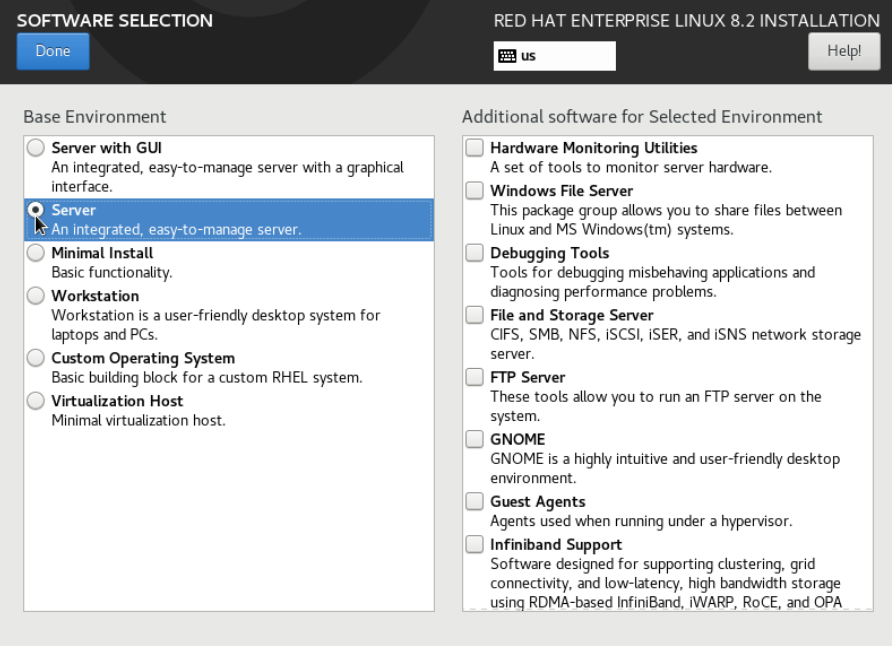The width and height of the screenshot is (892, 646).
Task: Click the selected Server radio button
Action: click(36, 210)
